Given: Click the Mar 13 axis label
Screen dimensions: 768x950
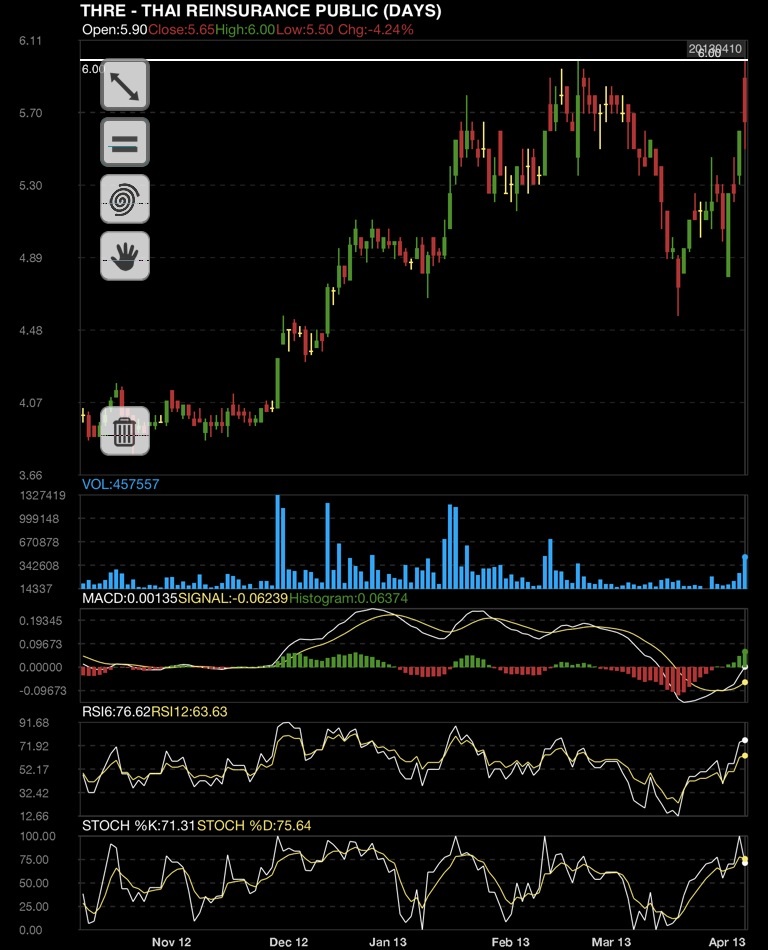Looking at the screenshot, I should (x=611, y=942).
